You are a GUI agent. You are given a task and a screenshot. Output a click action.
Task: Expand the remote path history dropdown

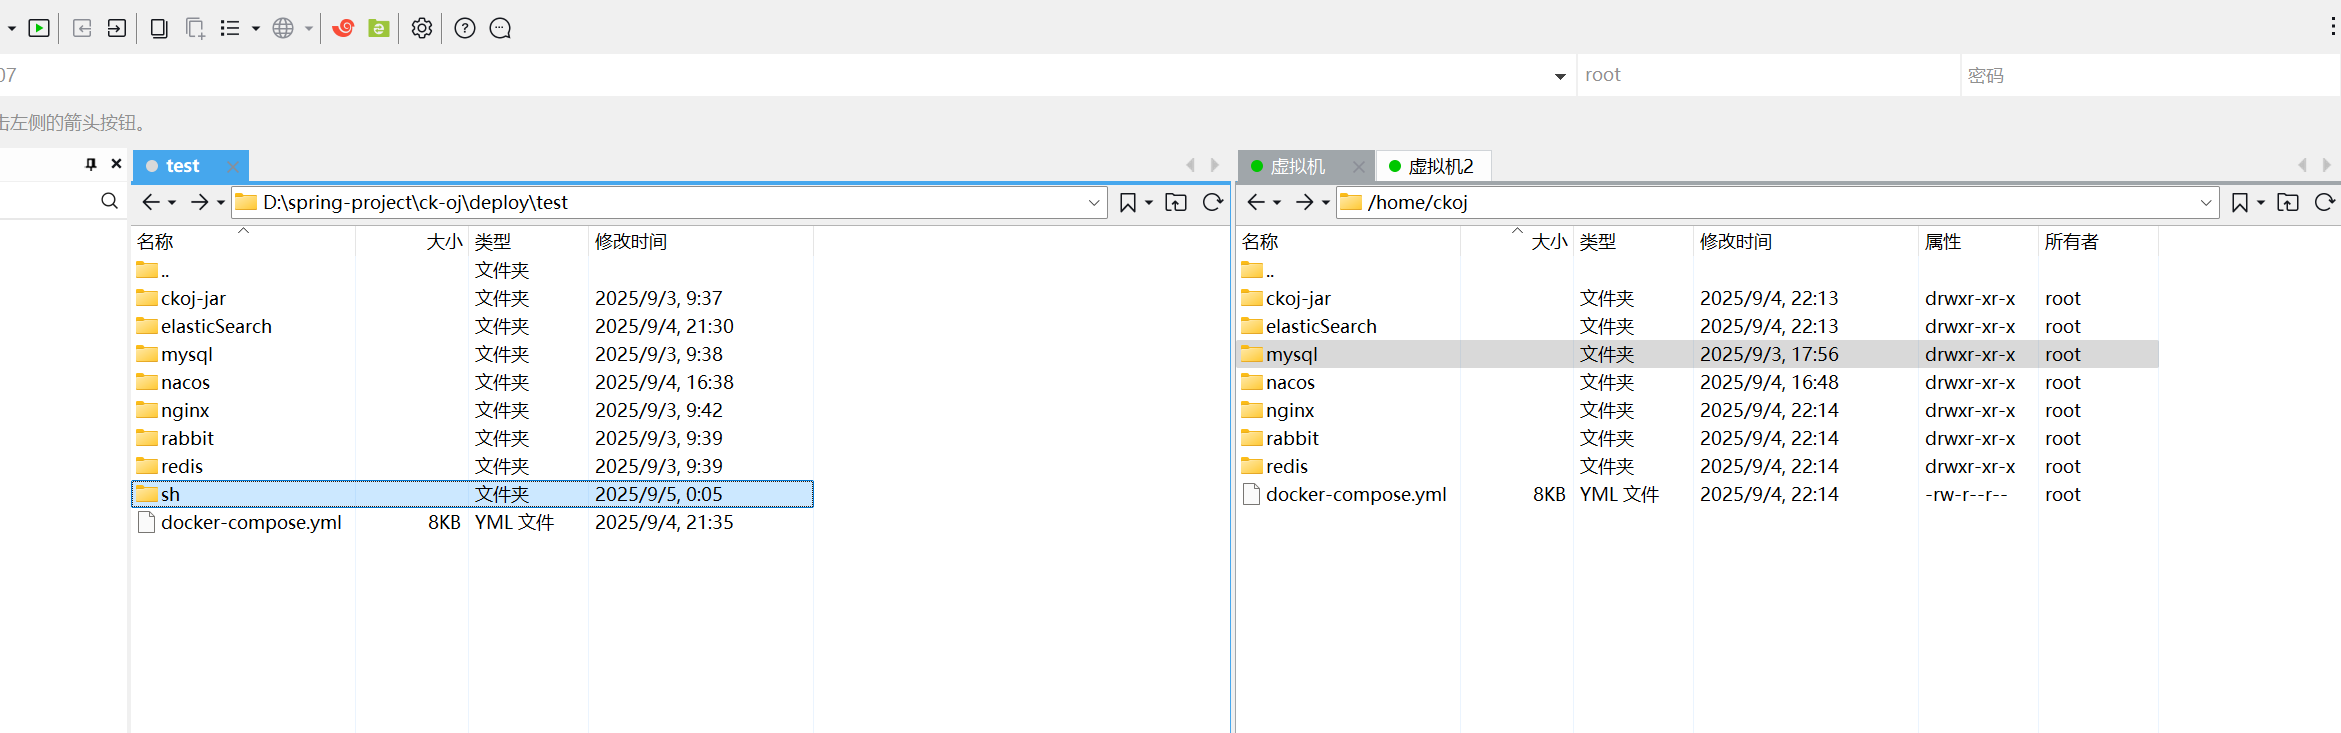pos(2206,203)
